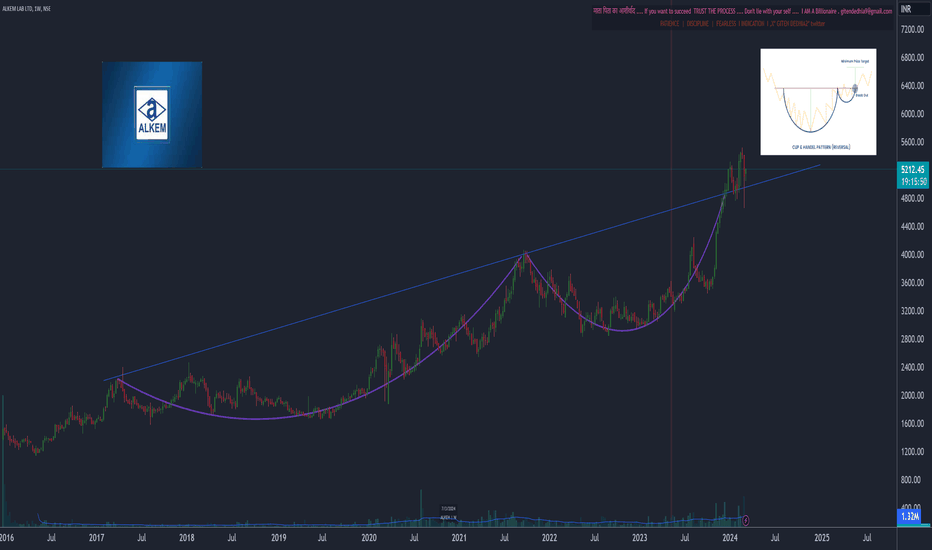This screenshot has height=550, width=932.
Task: Click the 2025 label on time axis
Action: click(821, 538)
